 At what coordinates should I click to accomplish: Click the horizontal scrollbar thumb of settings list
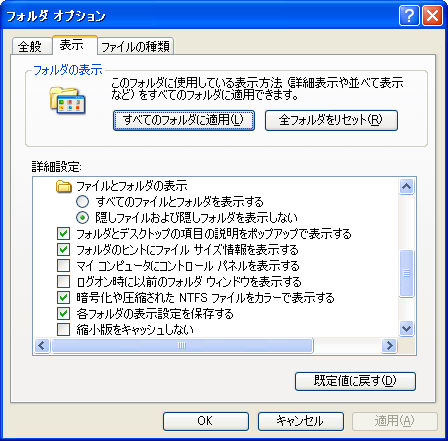(x=182, y=345)
